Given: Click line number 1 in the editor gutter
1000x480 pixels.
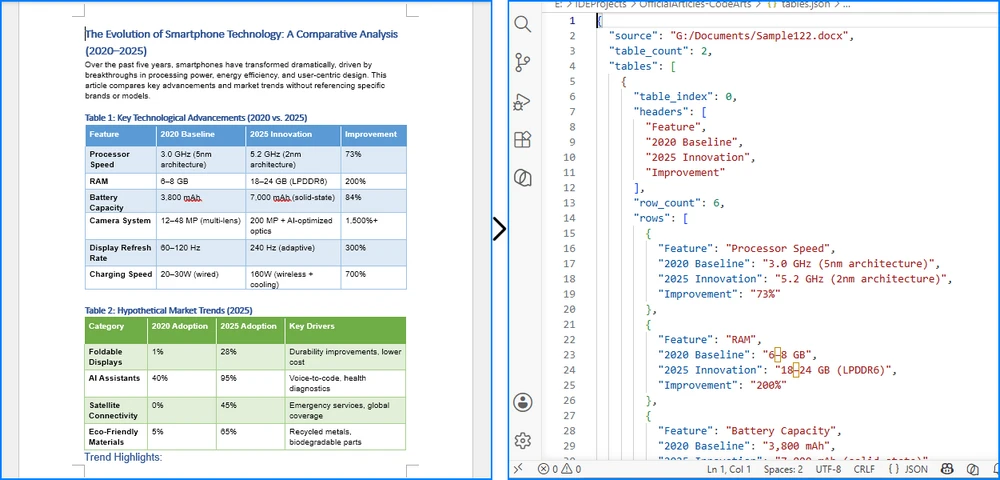Looking at the screenshot, I should point(572,20).
